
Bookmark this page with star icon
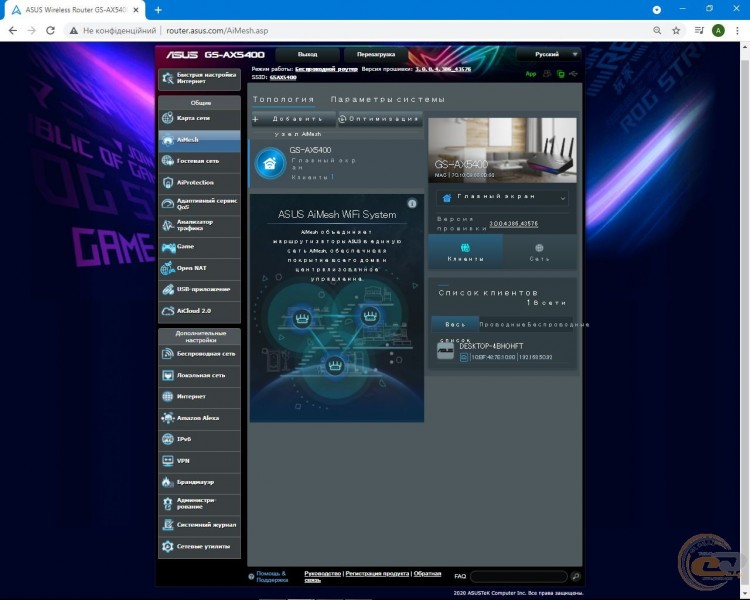[676, 31]
